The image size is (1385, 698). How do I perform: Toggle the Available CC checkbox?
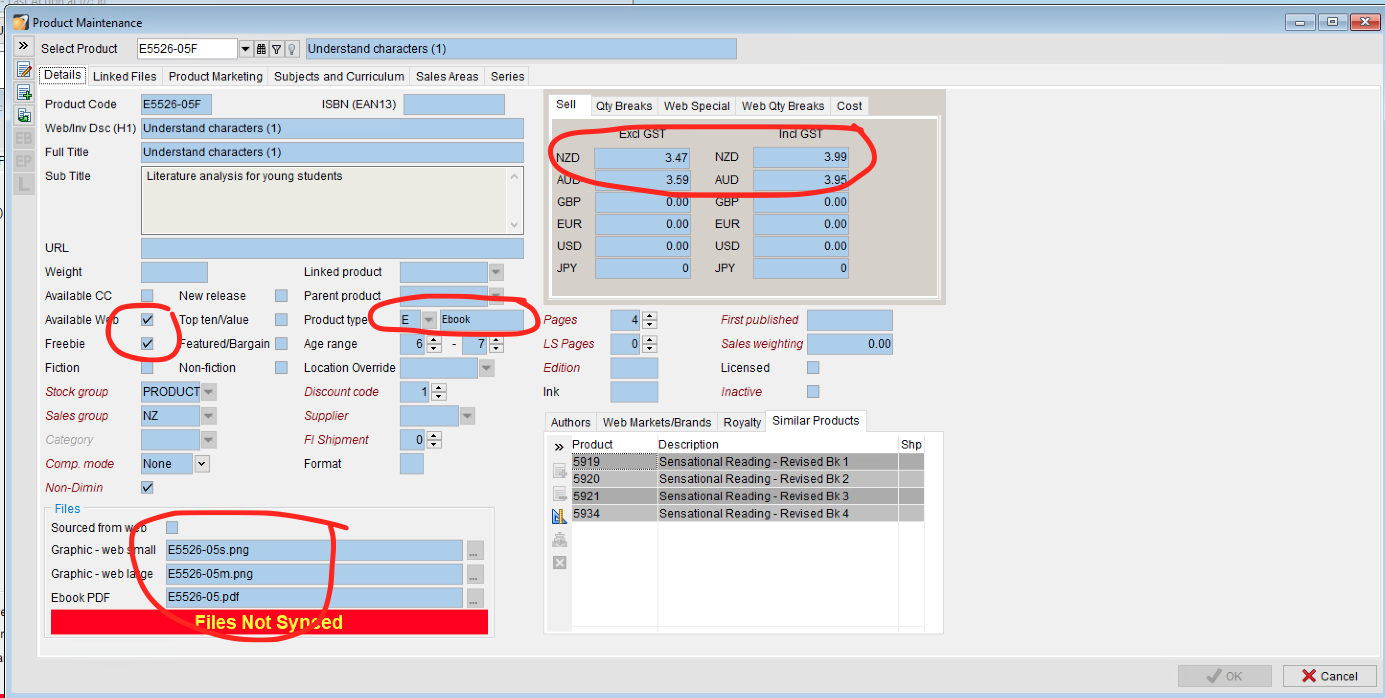(x=147, y=296)
